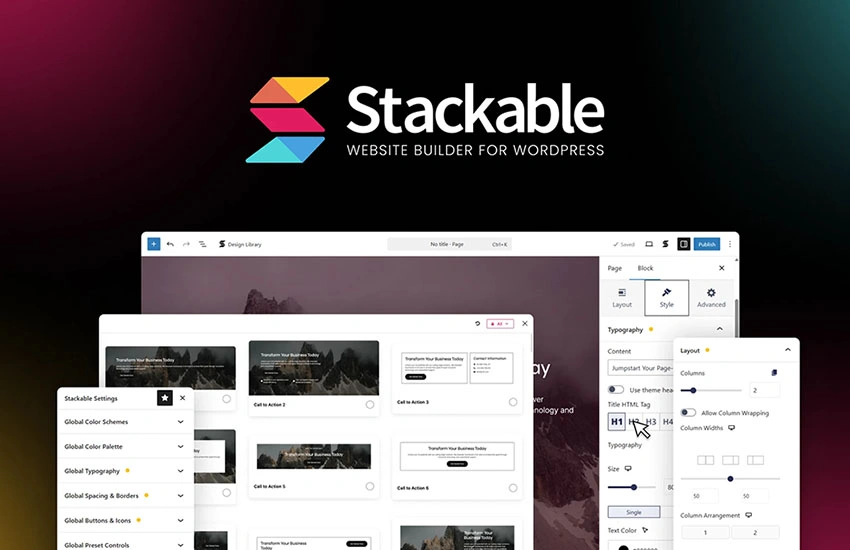
Task: Switch to the Page tab
Action: [615, 268]
